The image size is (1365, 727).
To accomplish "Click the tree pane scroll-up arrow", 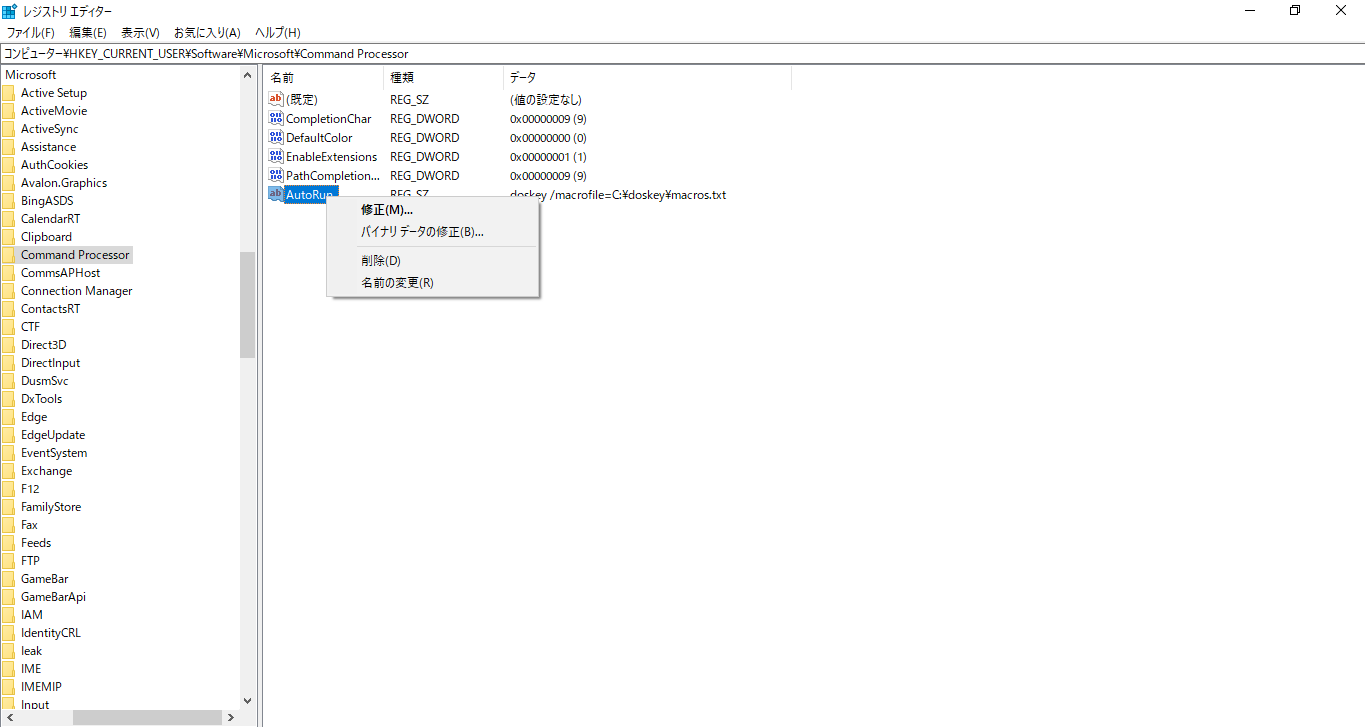I will tap(248, 75).
